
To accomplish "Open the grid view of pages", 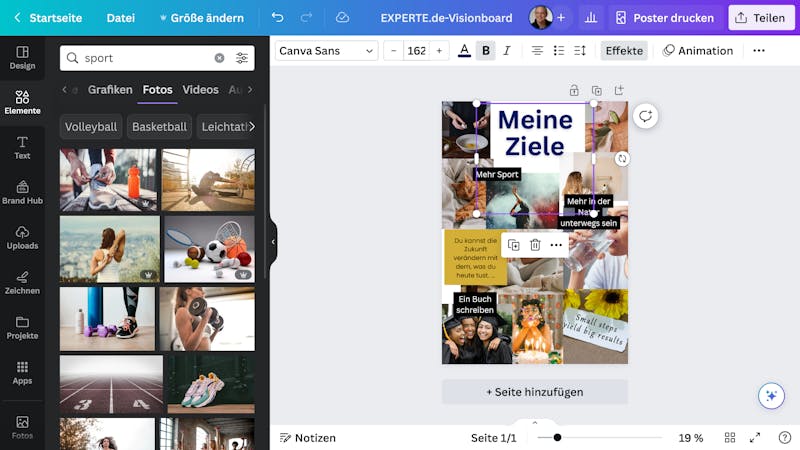I will 730,438.
